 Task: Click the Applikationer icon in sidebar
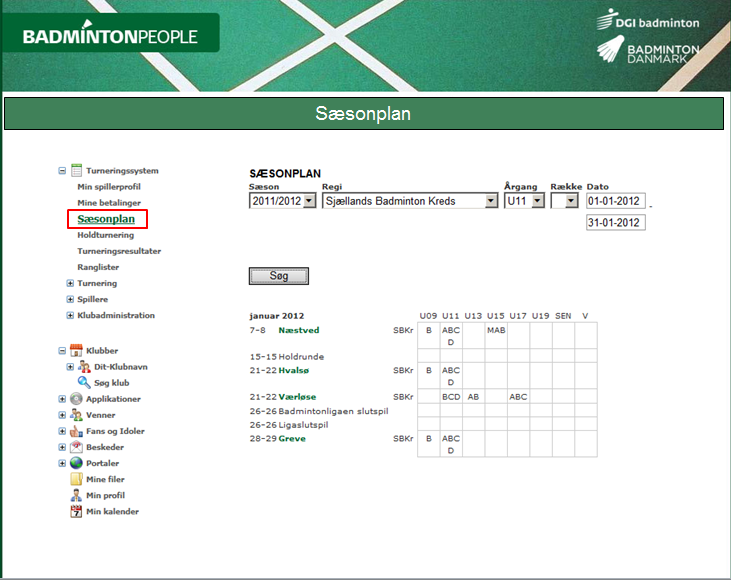[x=76, y=399]
